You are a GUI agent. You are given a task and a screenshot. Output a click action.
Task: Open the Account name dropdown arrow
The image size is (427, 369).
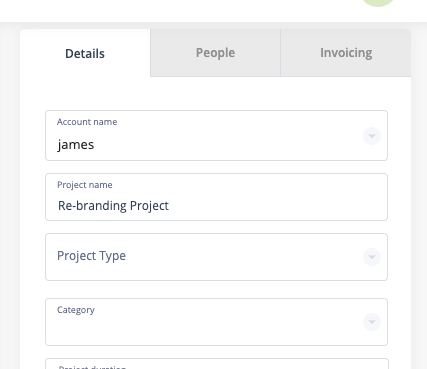click(x=372, y=136)
